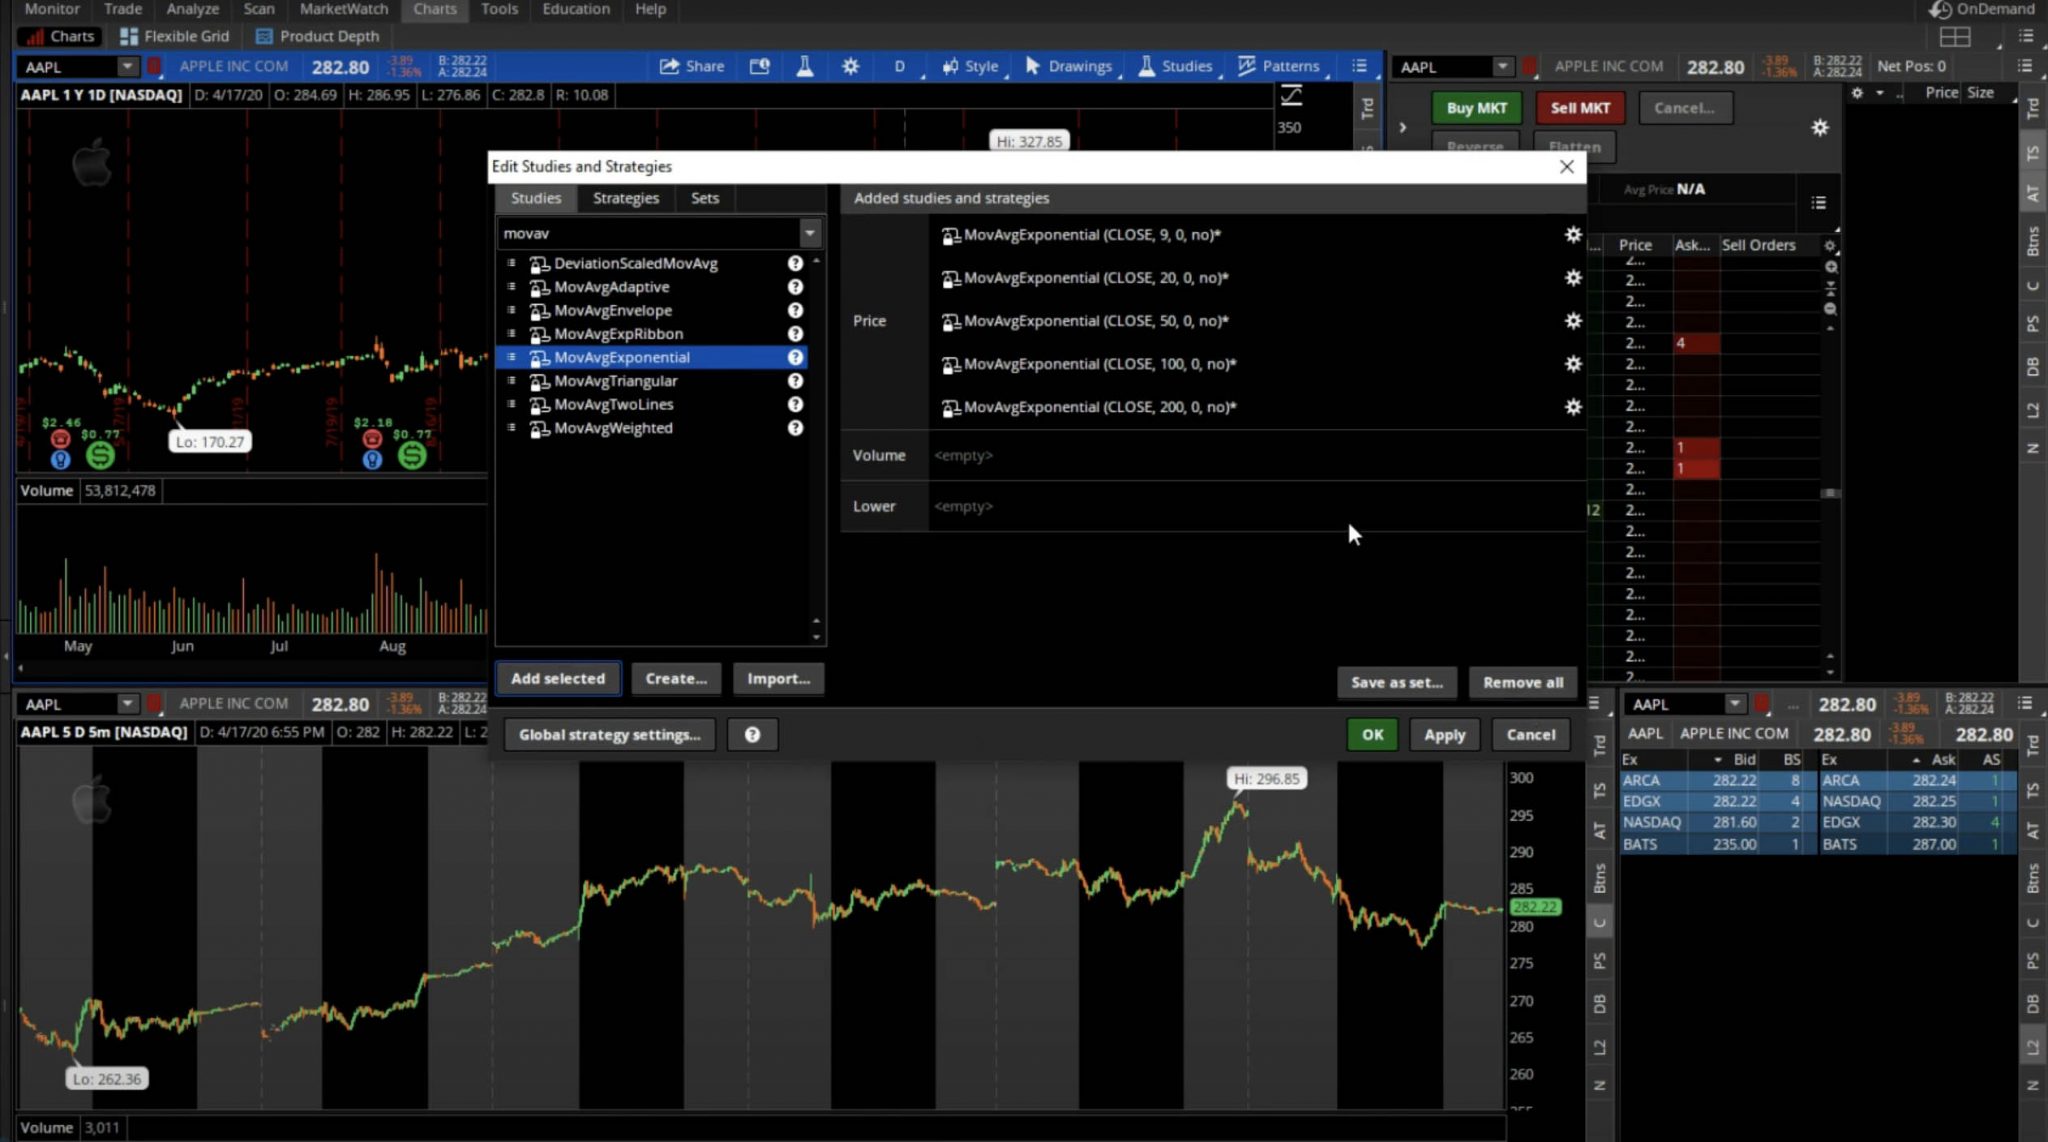Open settings gear for MovAvgExponential CLOSE 50
Viewport: 2048px width, 1142px height.
tap(1573, 321)
